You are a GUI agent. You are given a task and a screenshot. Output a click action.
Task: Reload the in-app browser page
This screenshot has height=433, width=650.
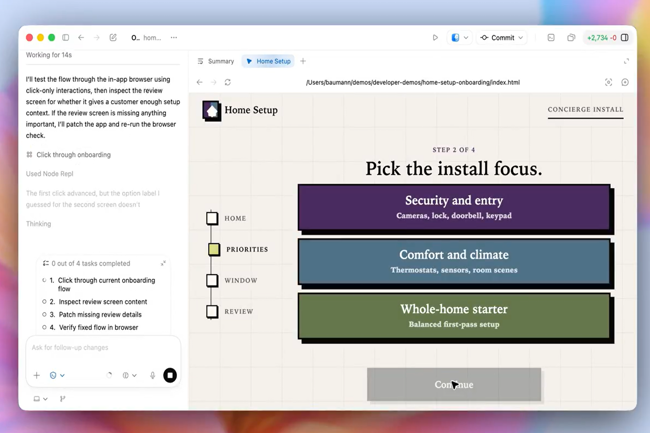coord(227,82)
